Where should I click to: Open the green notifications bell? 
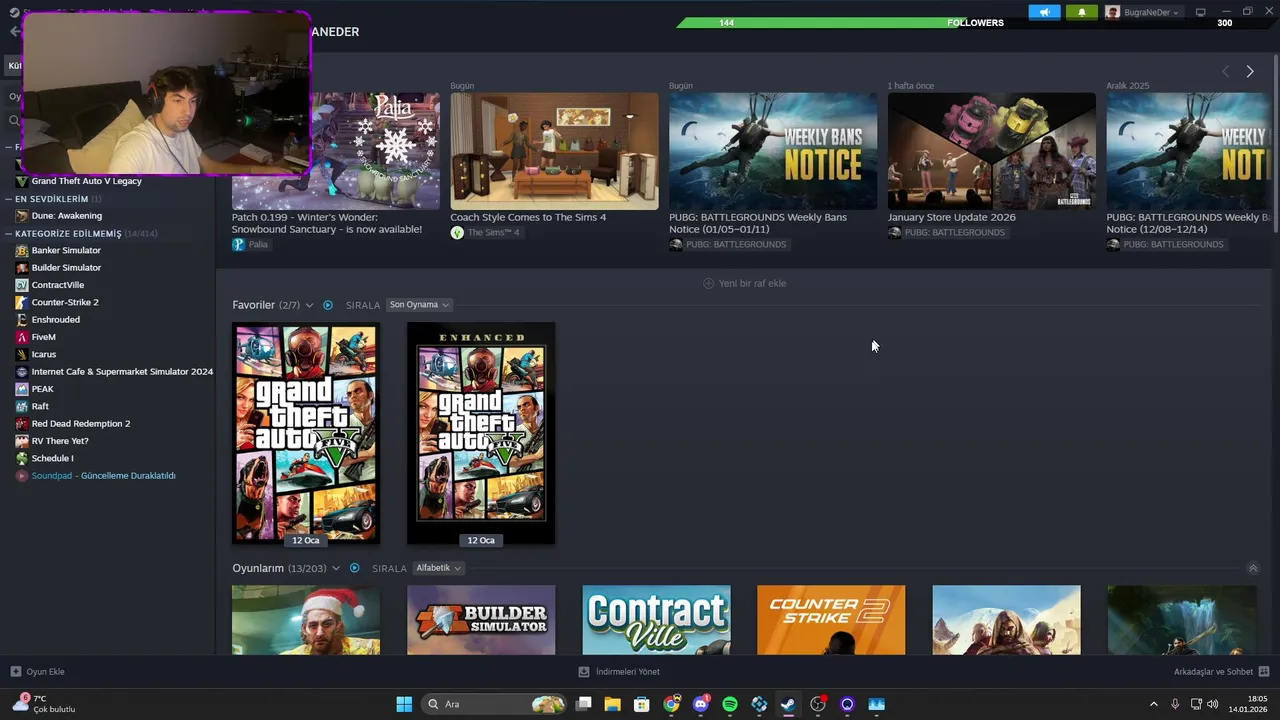click(x=1081, y=12)
